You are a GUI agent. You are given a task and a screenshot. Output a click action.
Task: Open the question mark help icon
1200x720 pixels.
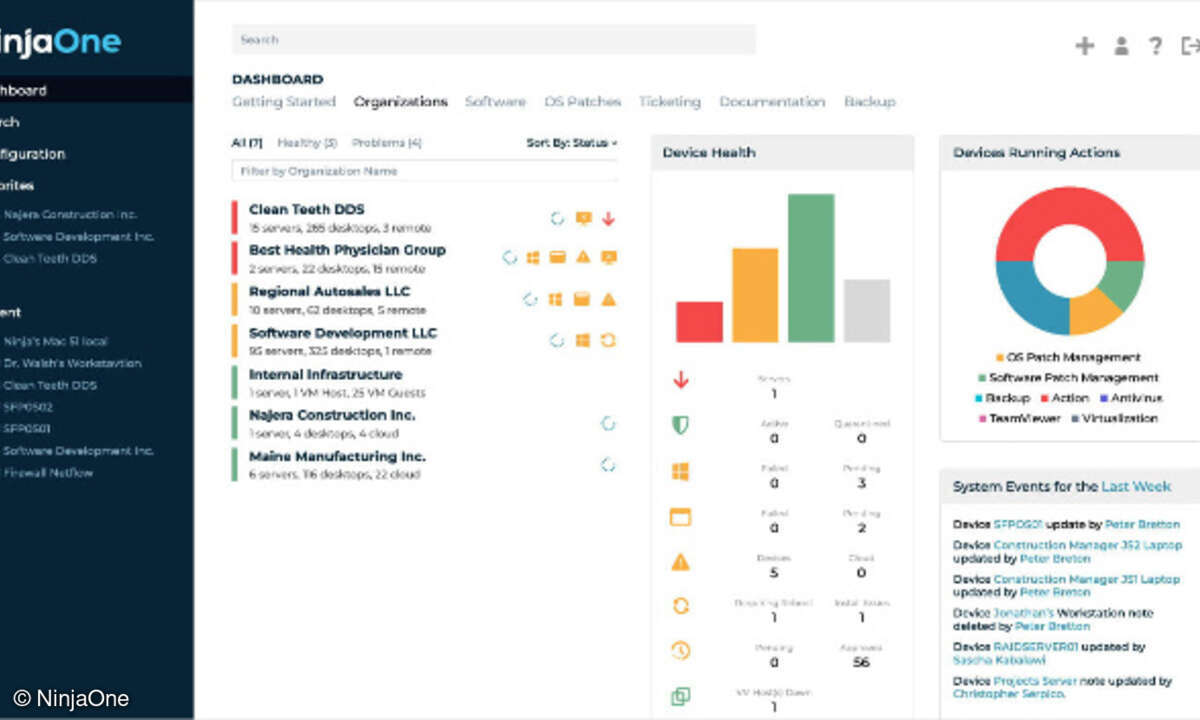pyautogui.click(x=1155, y=45)
